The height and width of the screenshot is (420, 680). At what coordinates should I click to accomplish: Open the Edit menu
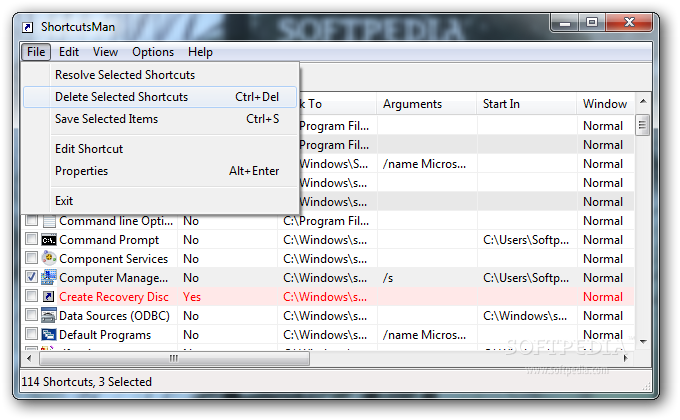(x=69, y=52)
